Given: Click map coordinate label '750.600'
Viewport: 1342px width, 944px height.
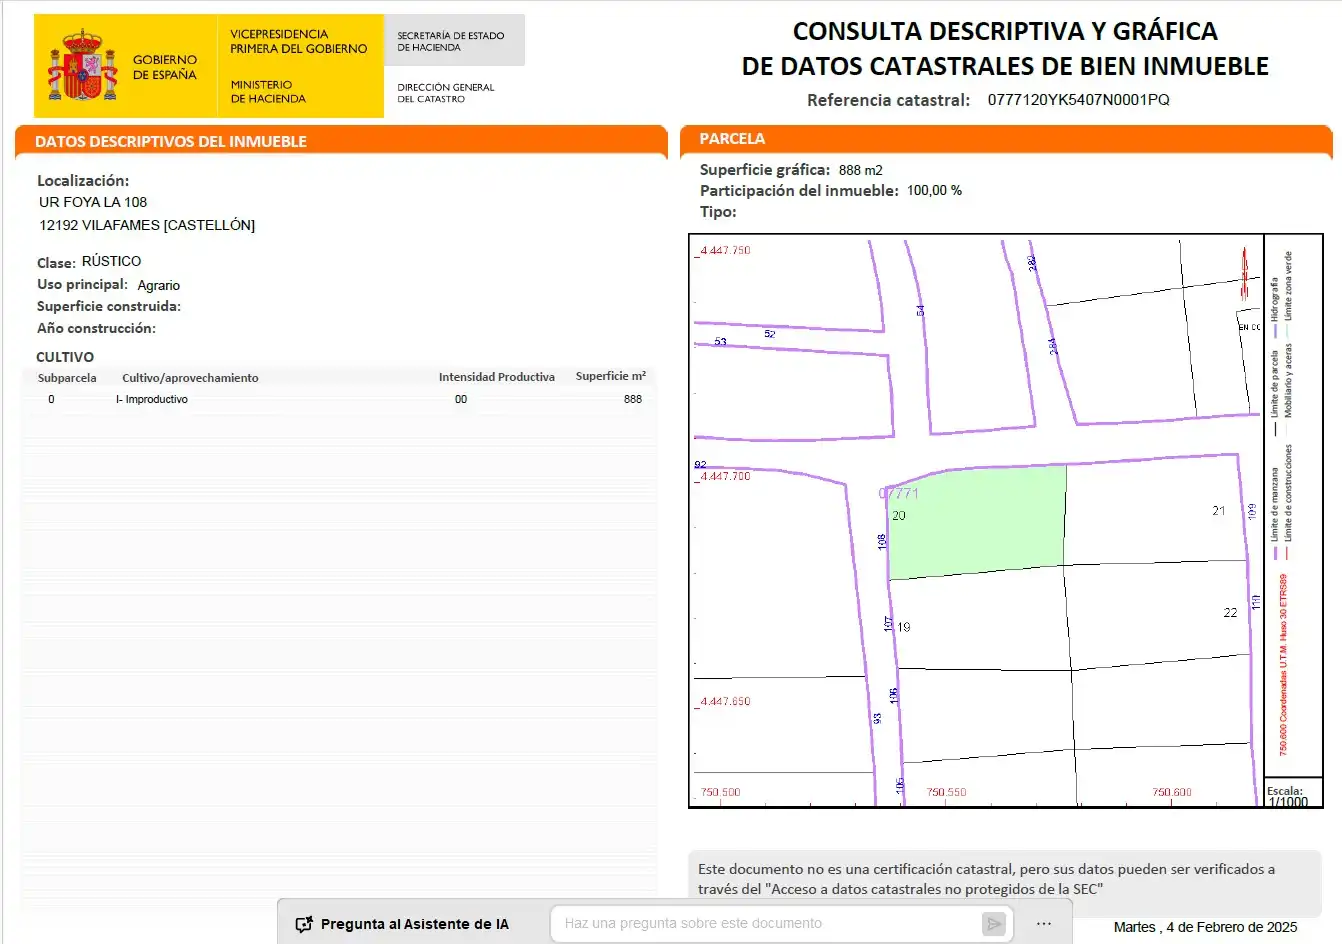Looking at the screenshot, I should (1172, 792).
